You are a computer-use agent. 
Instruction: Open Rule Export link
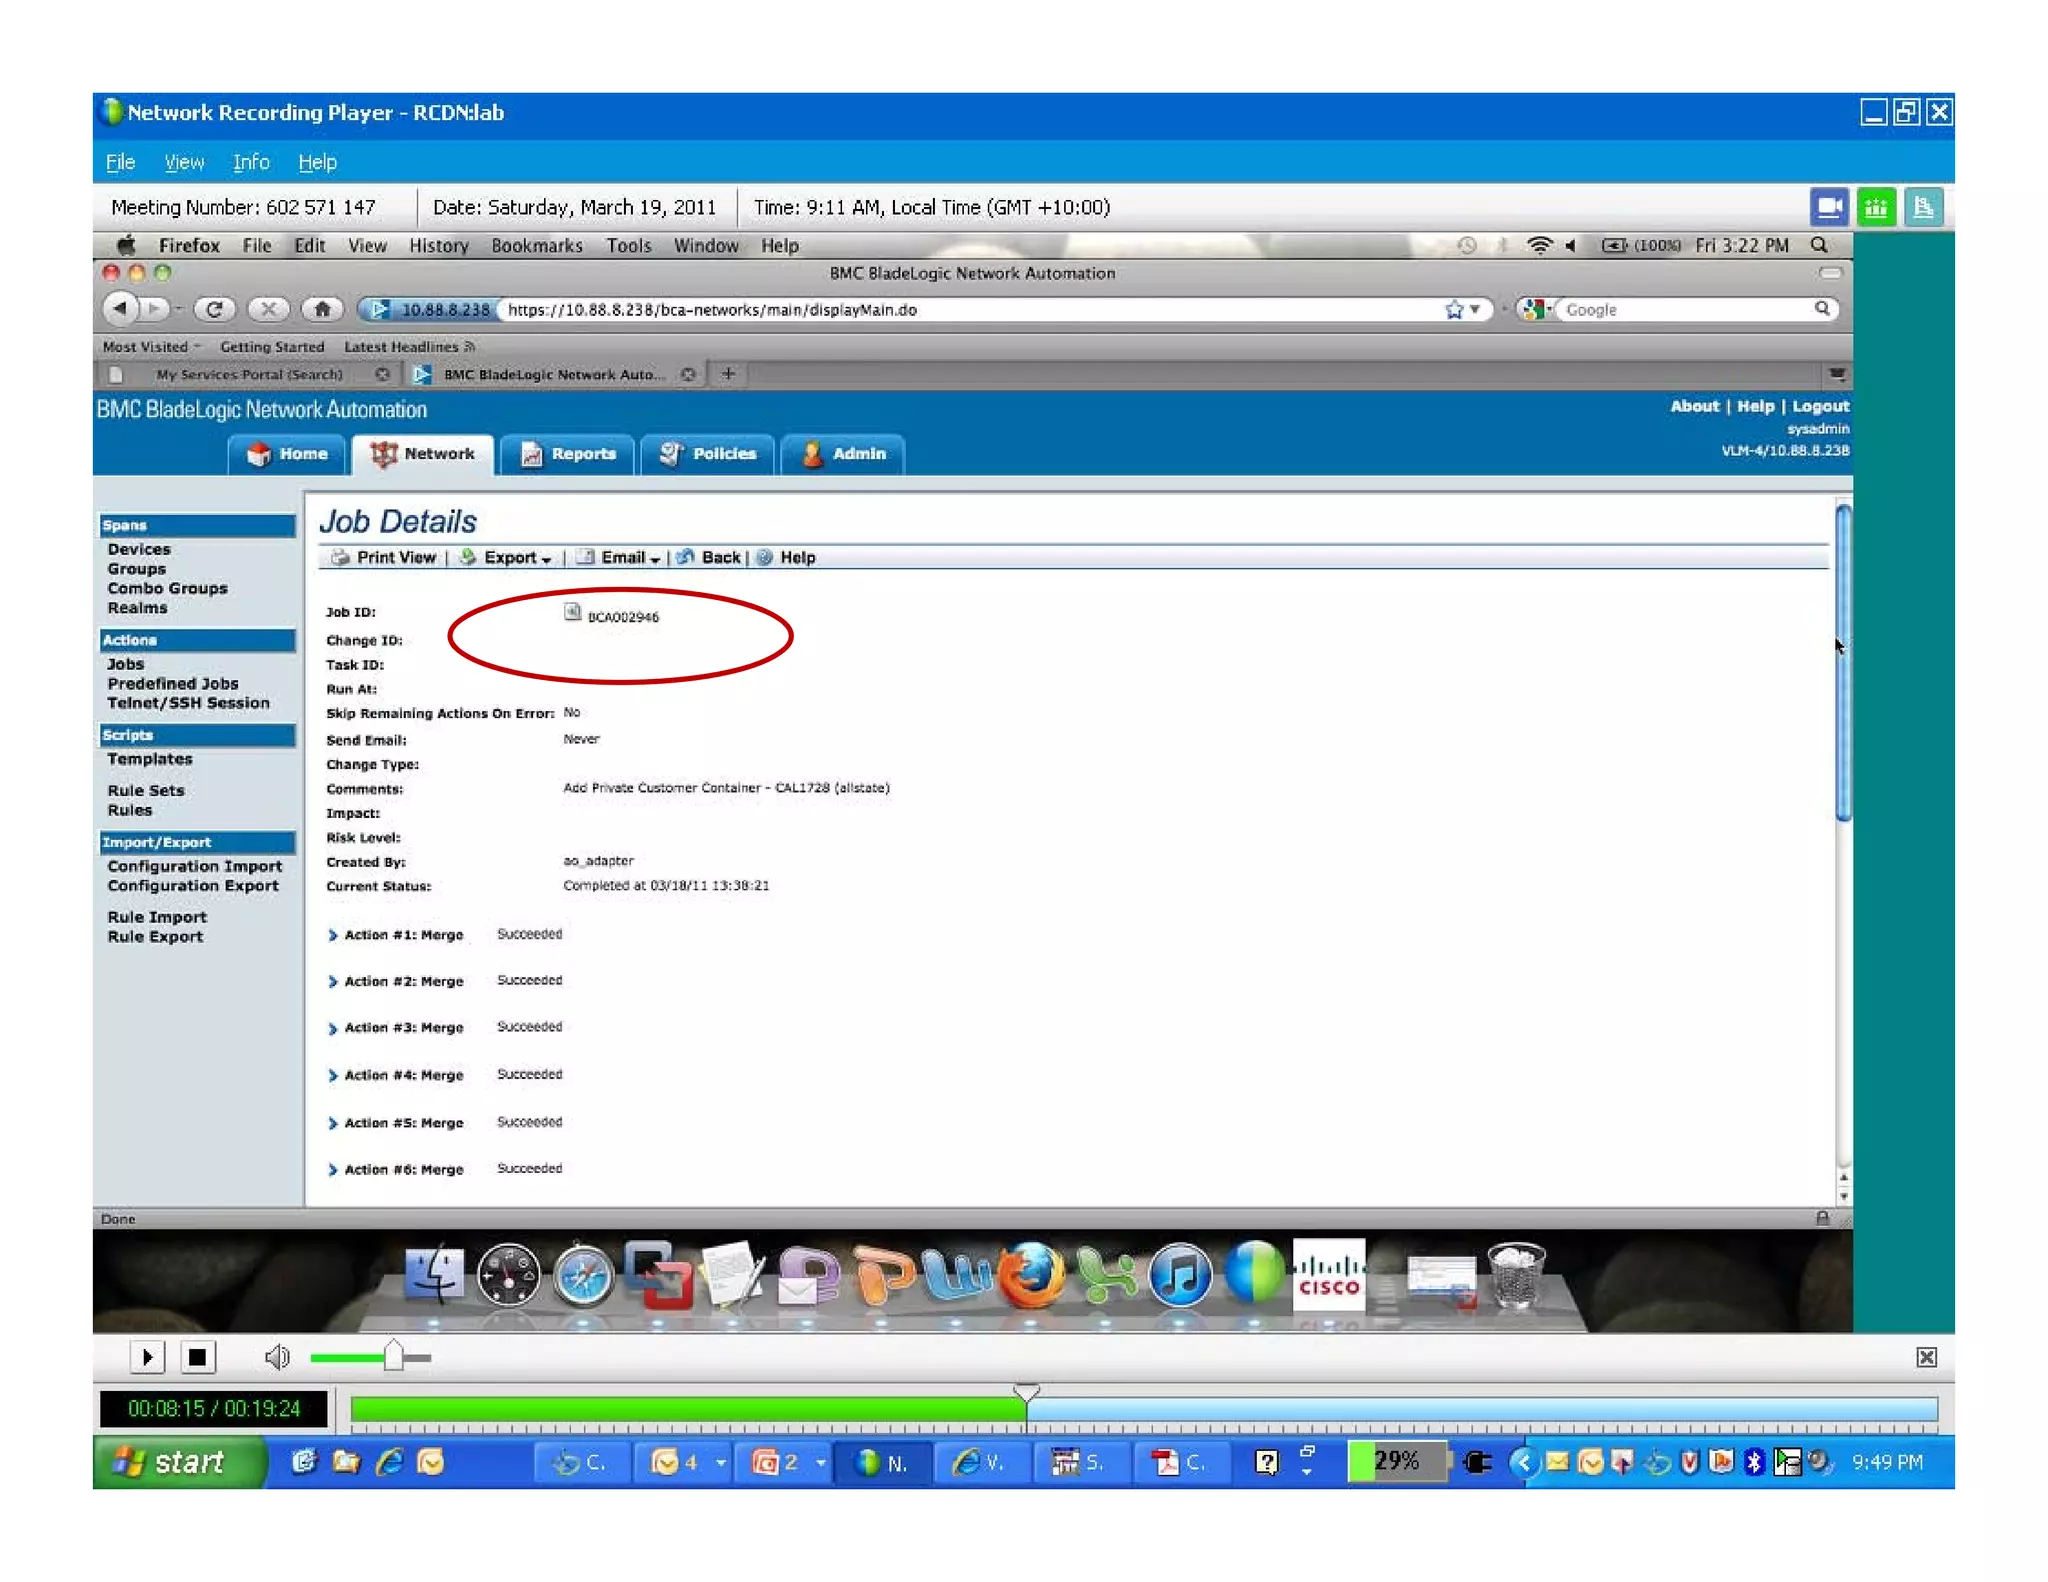[155, 937]
